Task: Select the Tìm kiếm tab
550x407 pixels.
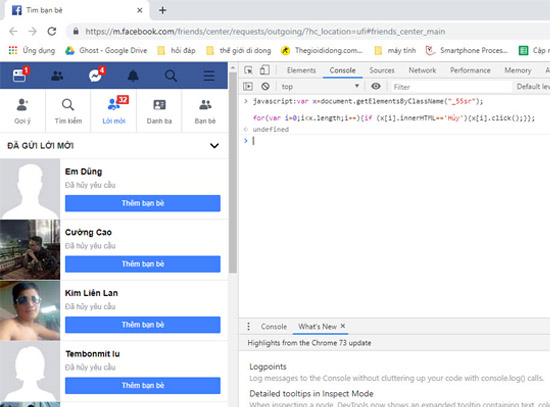Action: tap(68, 111)
